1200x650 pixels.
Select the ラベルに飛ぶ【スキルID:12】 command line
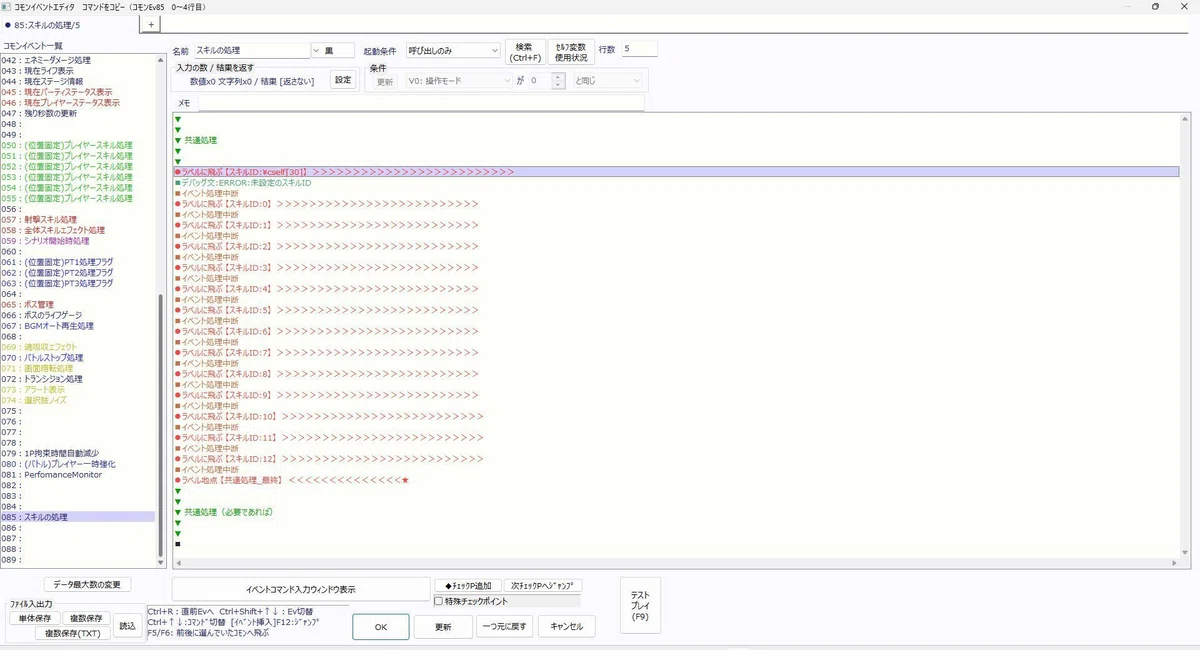329,459
